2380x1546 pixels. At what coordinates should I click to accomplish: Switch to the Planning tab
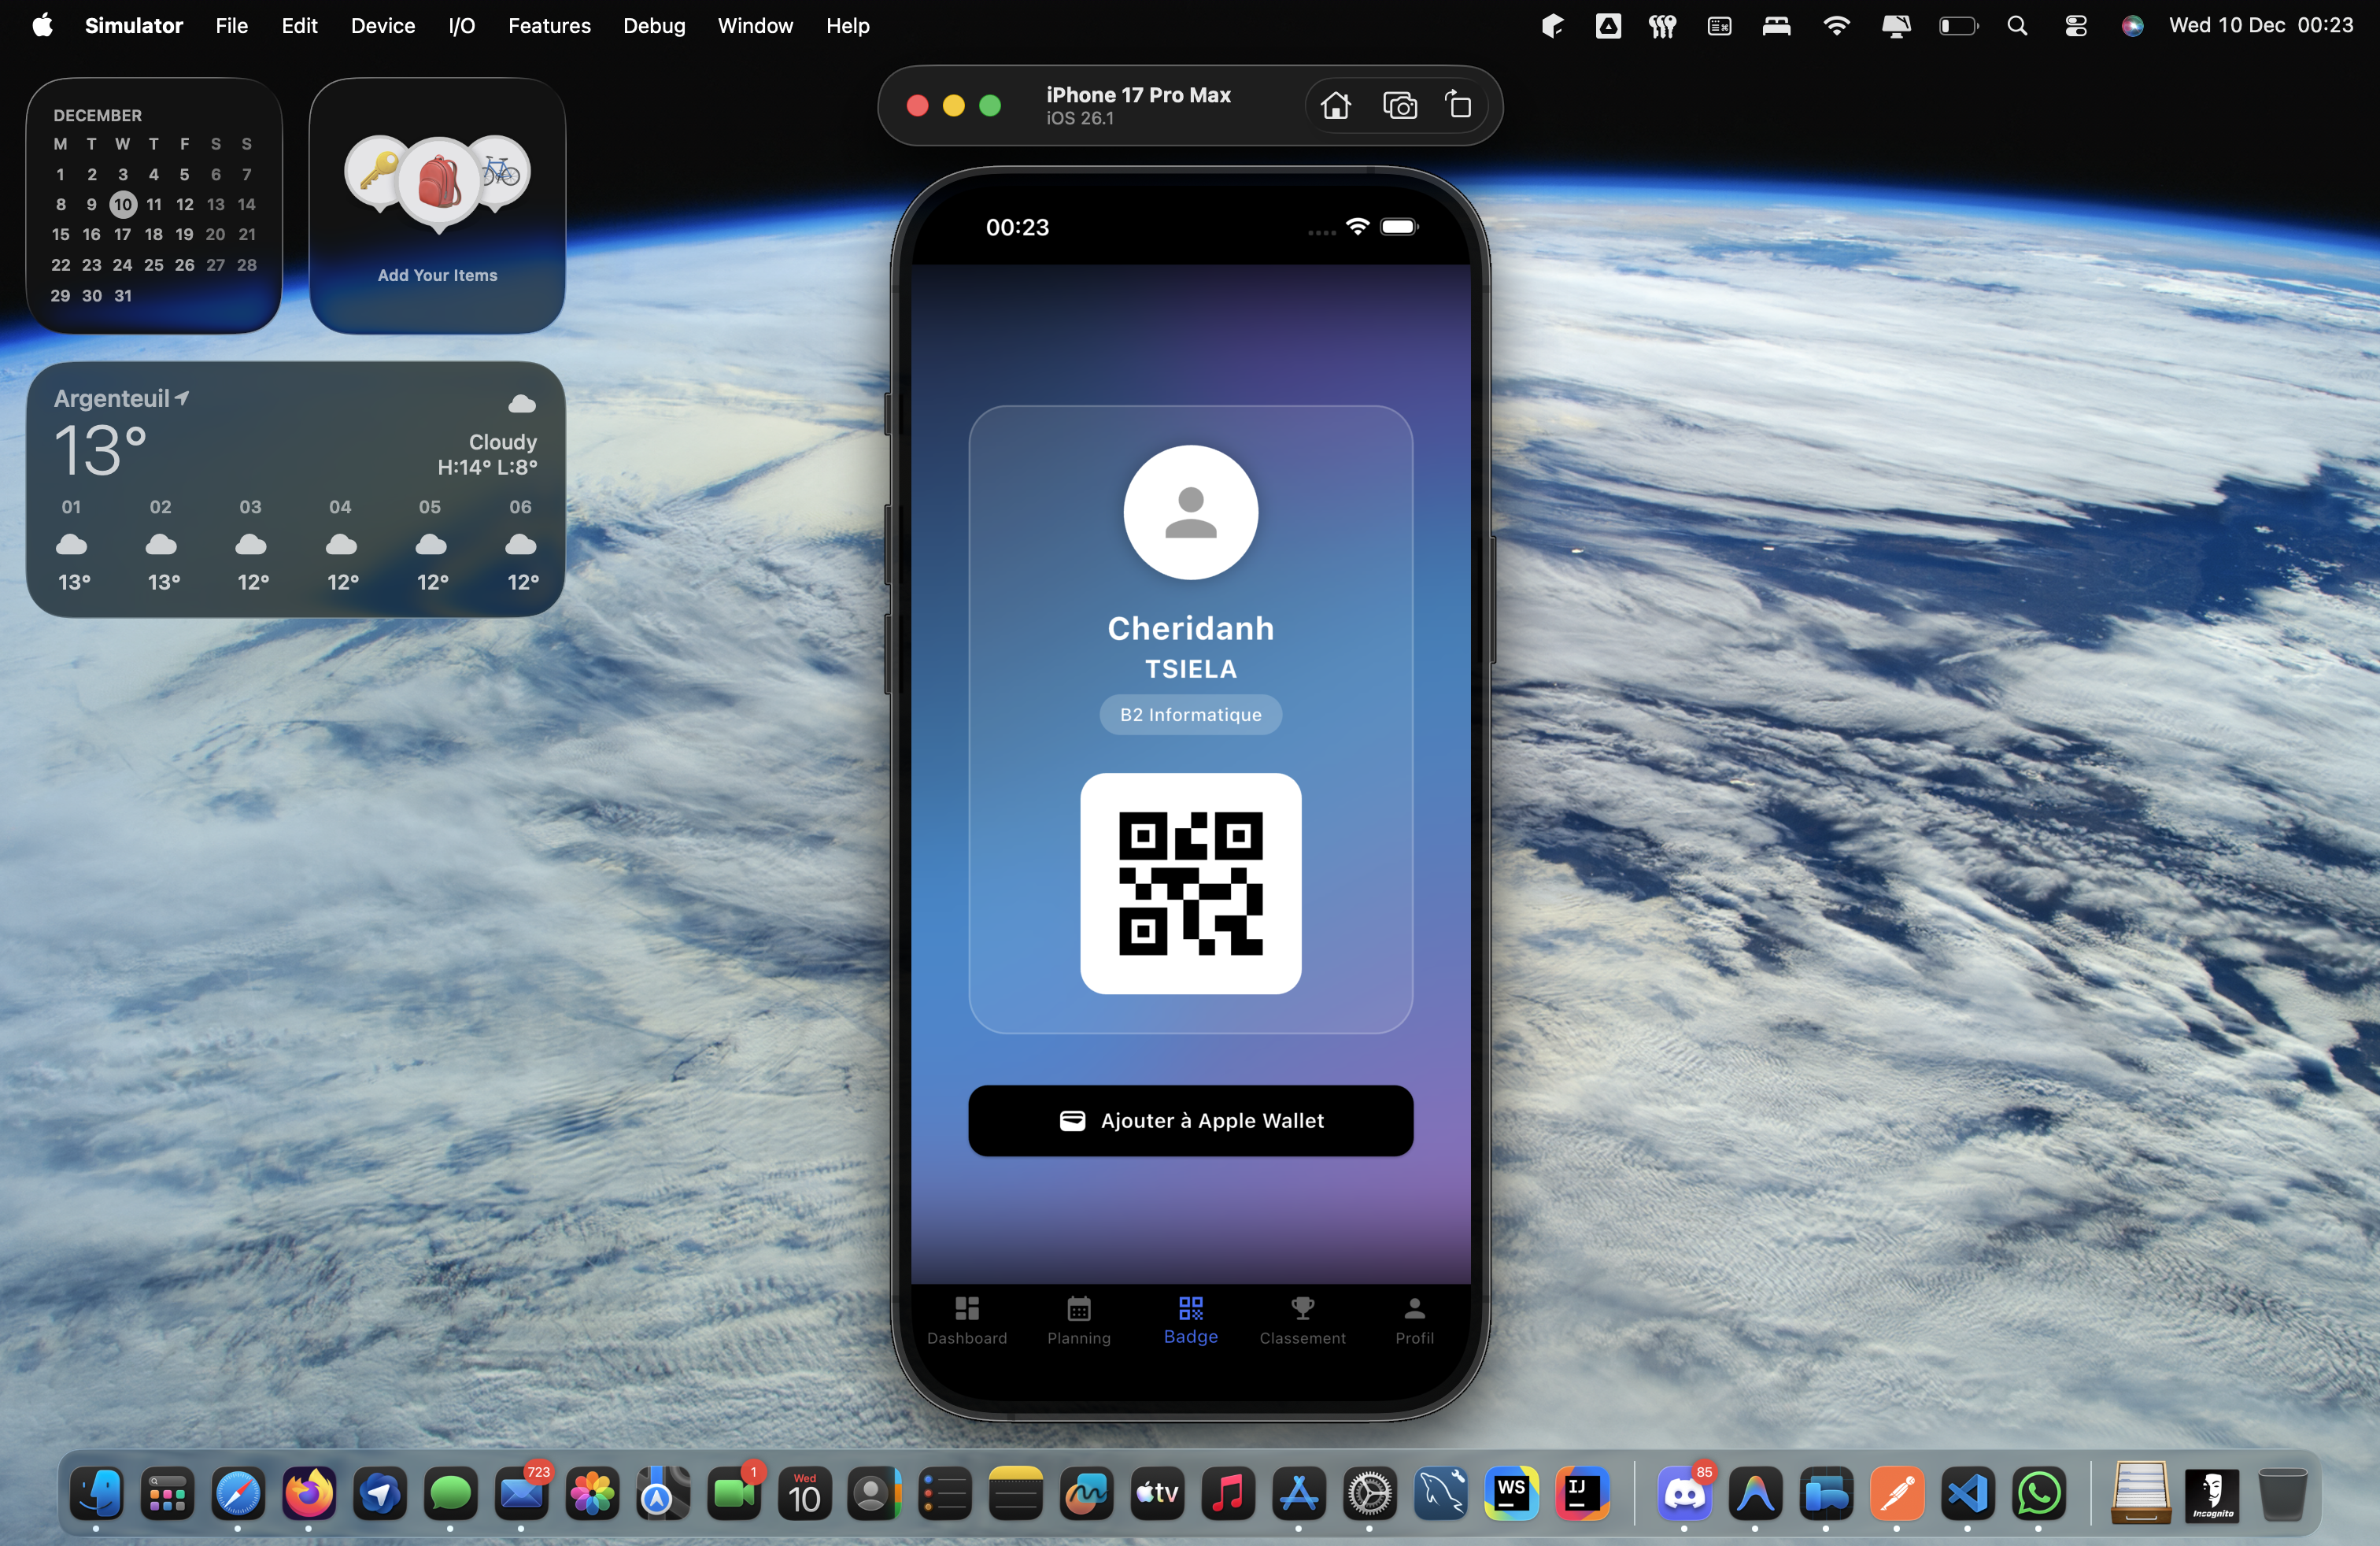coord(1078,1320)
